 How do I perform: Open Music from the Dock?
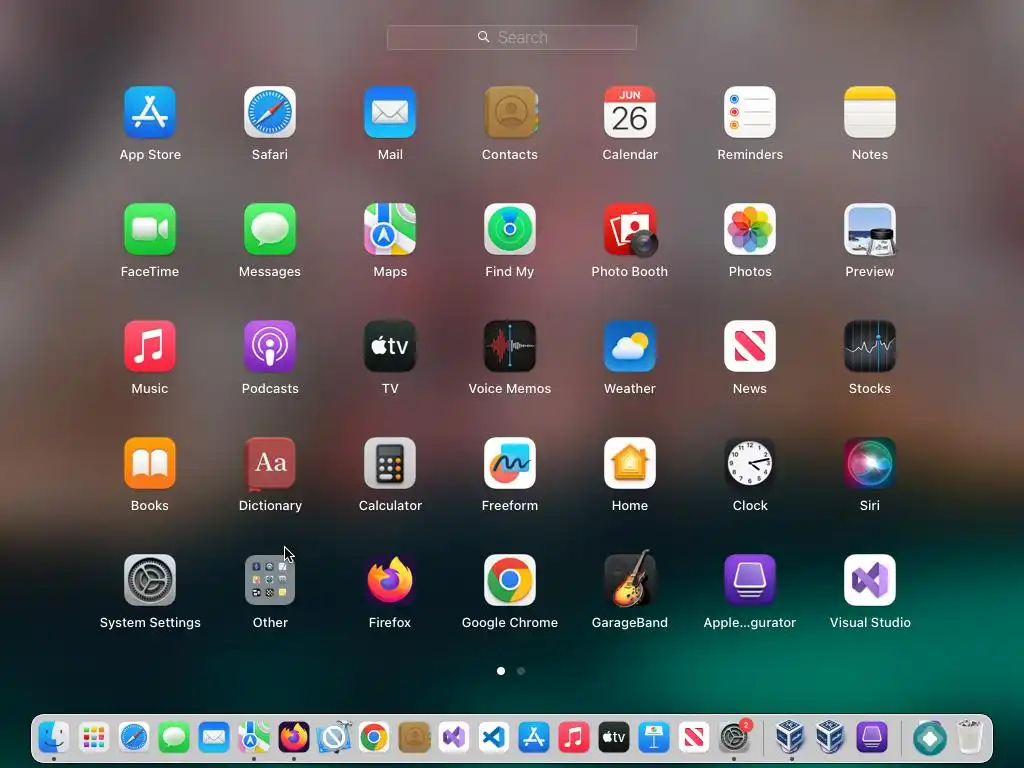[573, 737]
